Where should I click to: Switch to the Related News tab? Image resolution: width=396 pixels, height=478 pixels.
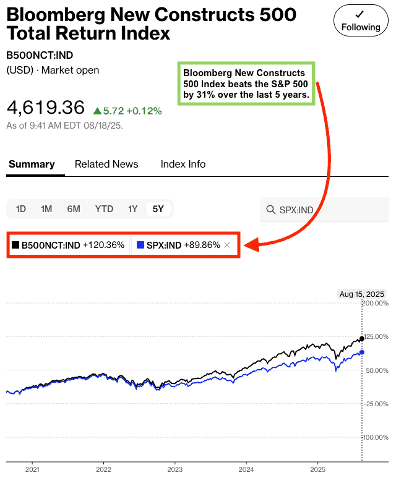[x=106, y=164]
